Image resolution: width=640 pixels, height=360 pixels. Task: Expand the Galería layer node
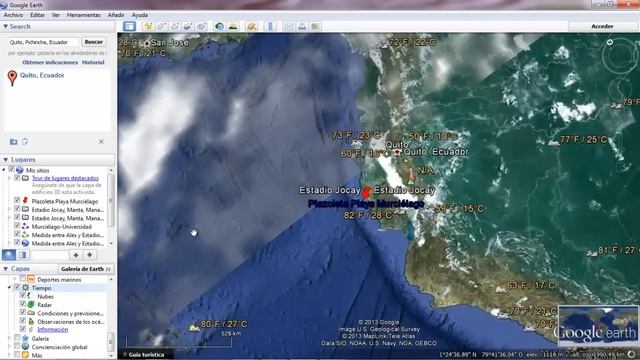click(x=10, y=338)
